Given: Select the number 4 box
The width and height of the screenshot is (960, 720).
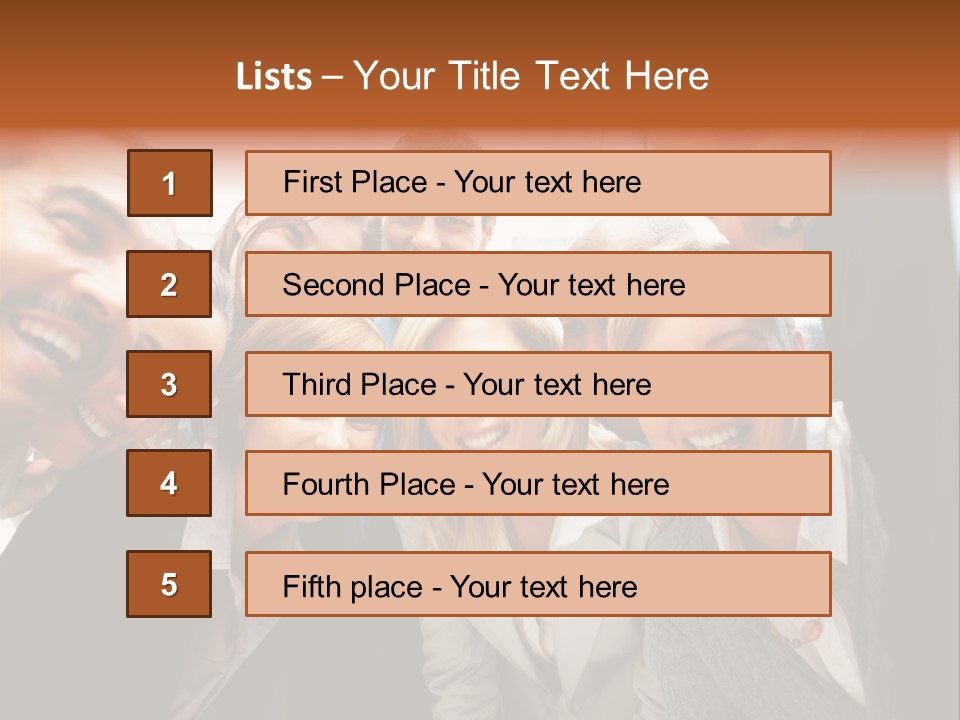Looking at the screenshot, I should (x=169, y=483).
